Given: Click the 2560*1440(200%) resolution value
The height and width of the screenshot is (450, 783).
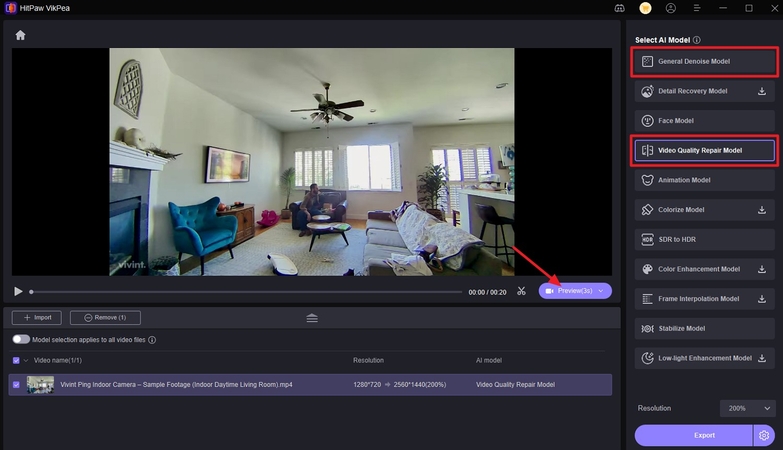Looking at the screenshot, I should point(419,385).
